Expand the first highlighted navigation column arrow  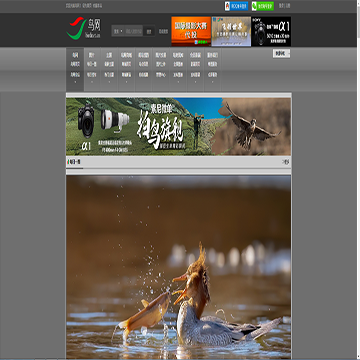click(x=75, y=82)
